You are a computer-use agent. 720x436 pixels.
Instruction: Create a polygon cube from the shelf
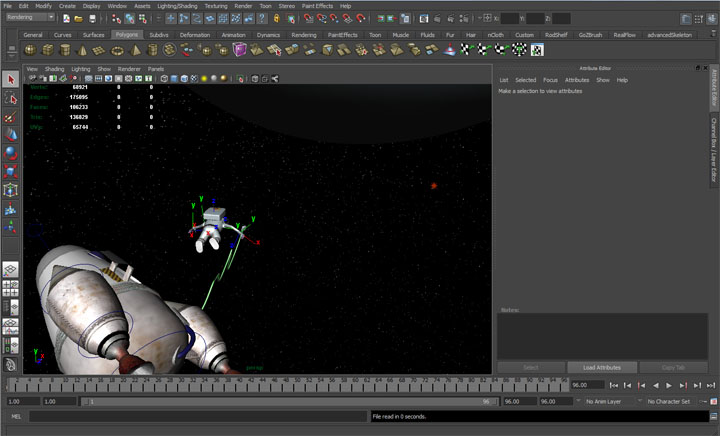(x=50, y=50)
